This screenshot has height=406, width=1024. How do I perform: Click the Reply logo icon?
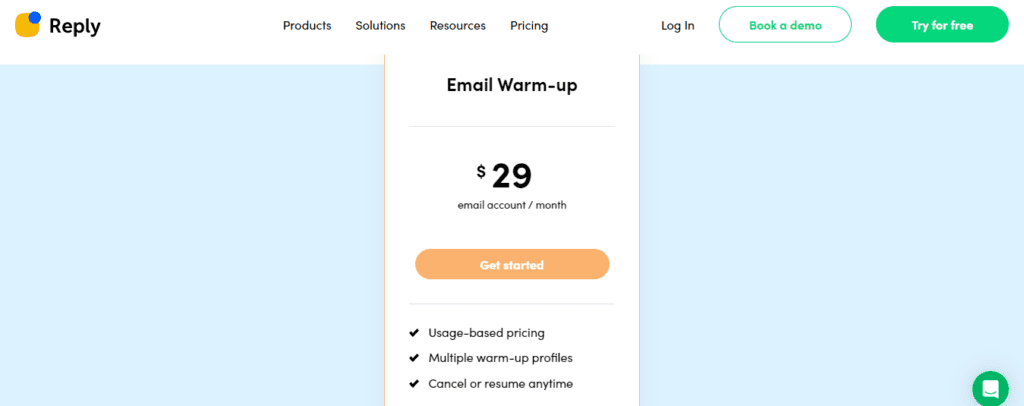tap(28, 24)
